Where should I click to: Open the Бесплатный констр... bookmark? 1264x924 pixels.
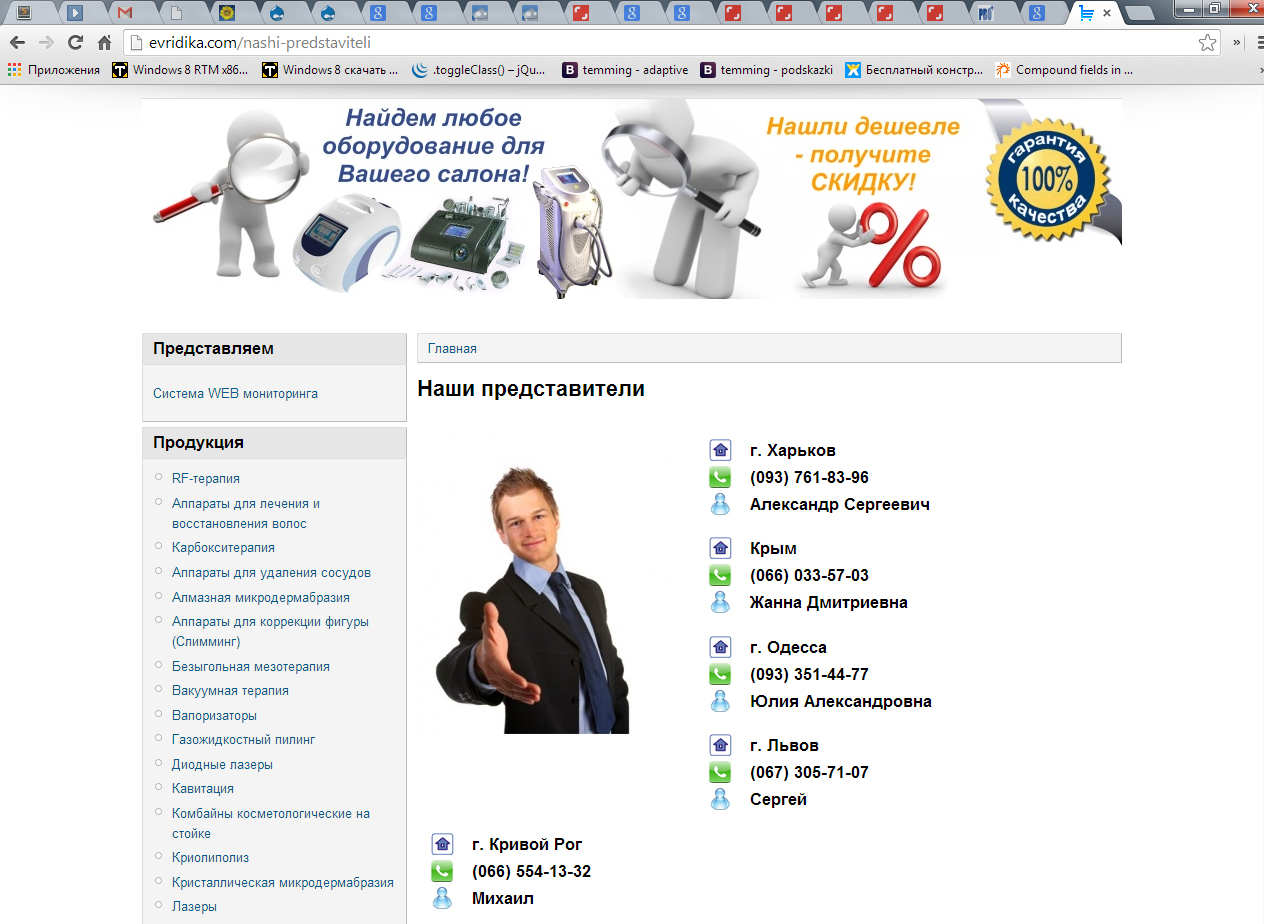coord(914,70)
